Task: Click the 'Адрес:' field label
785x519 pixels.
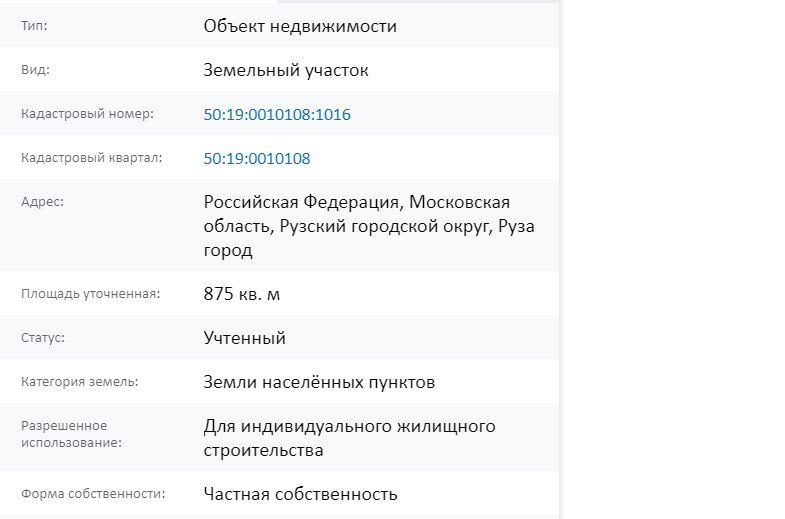Action: point(43,202)
